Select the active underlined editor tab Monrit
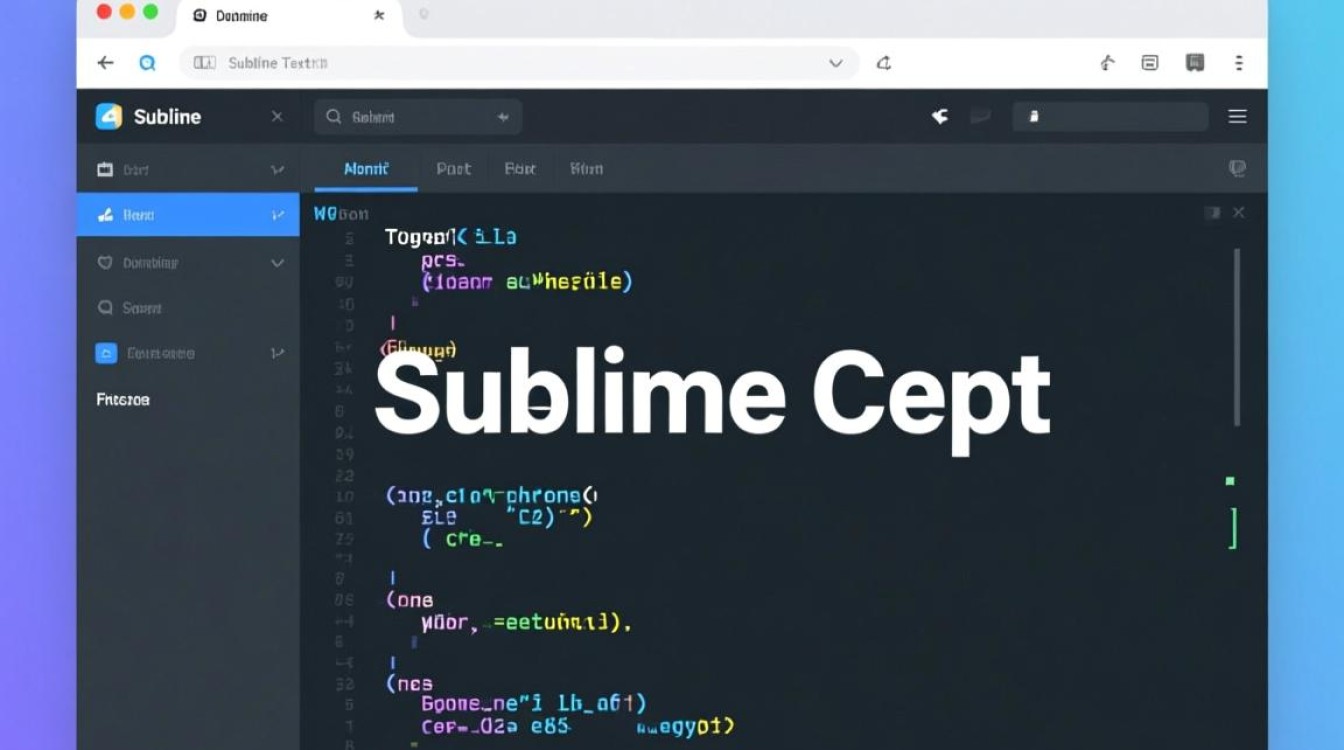The height and width of the screenshot is (750, 1344). pos(366,169)
